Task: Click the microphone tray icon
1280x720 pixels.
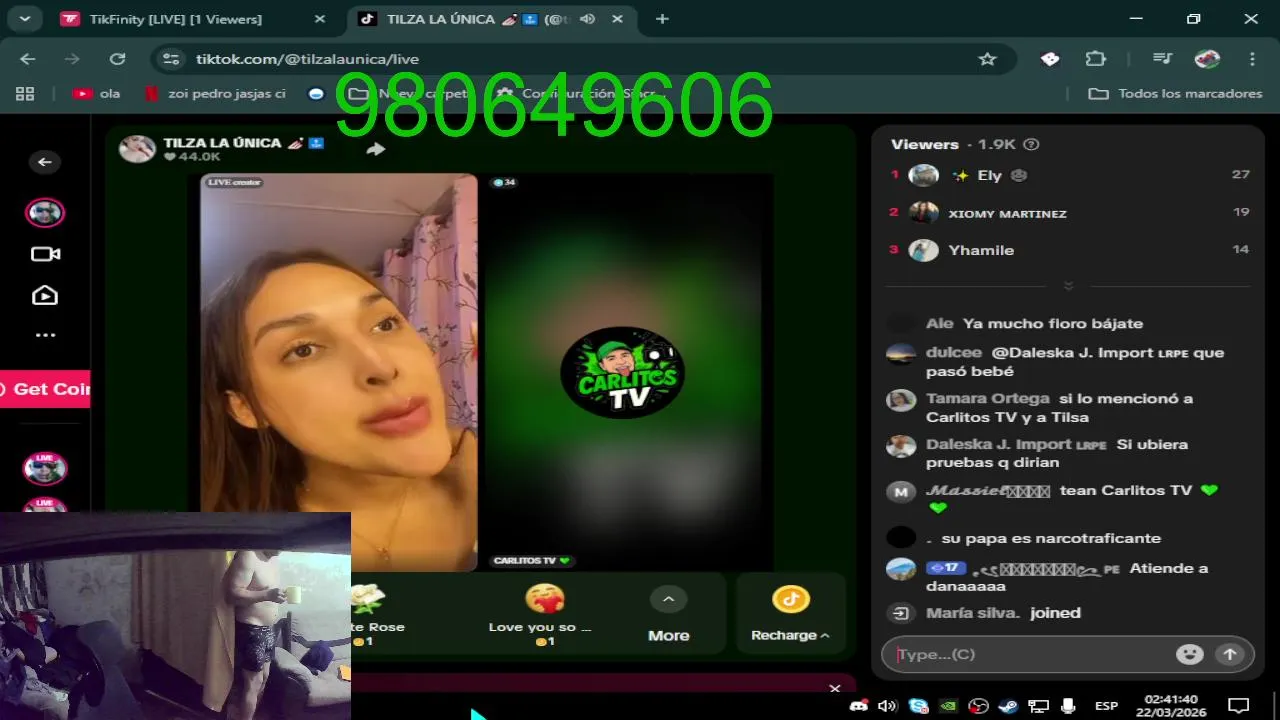Action: pyautogui.click(x=1068, y=705)
